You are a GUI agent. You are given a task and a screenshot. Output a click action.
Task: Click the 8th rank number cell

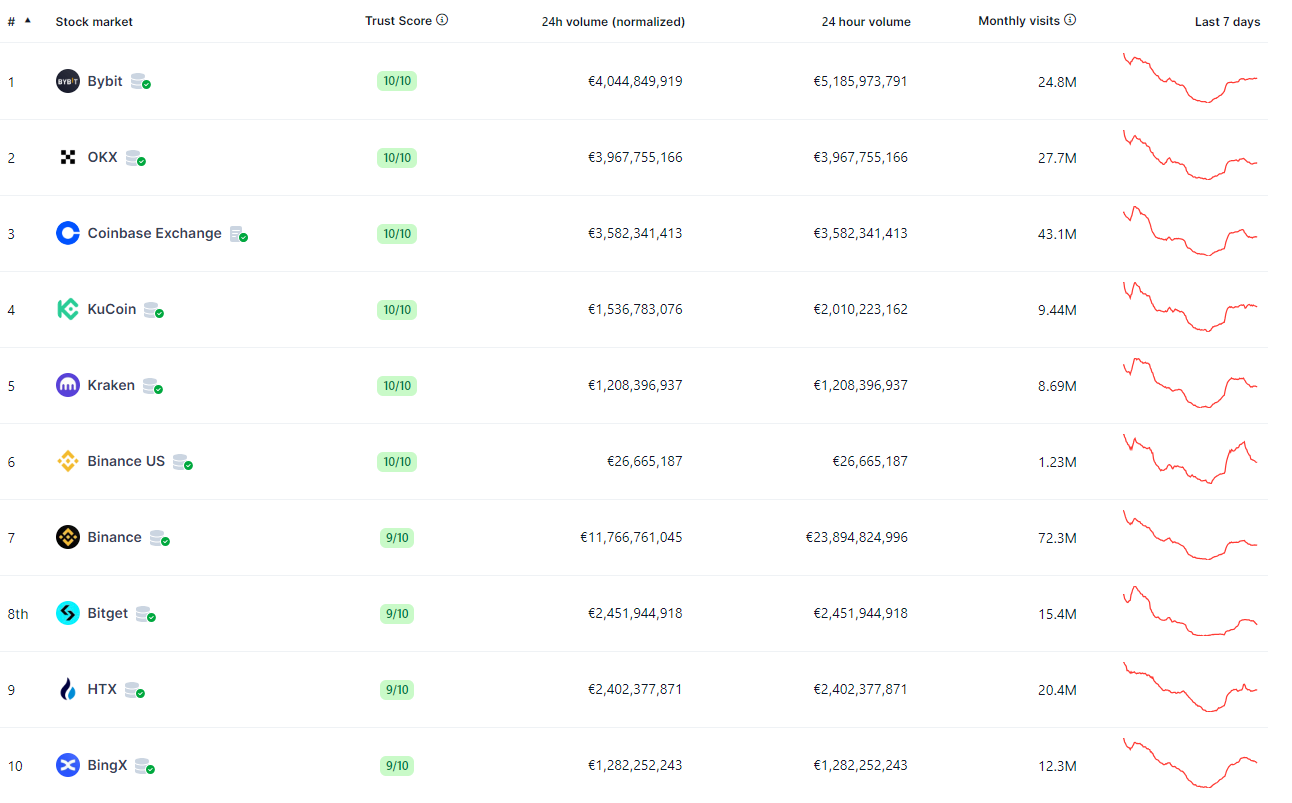tap(18, 614)
